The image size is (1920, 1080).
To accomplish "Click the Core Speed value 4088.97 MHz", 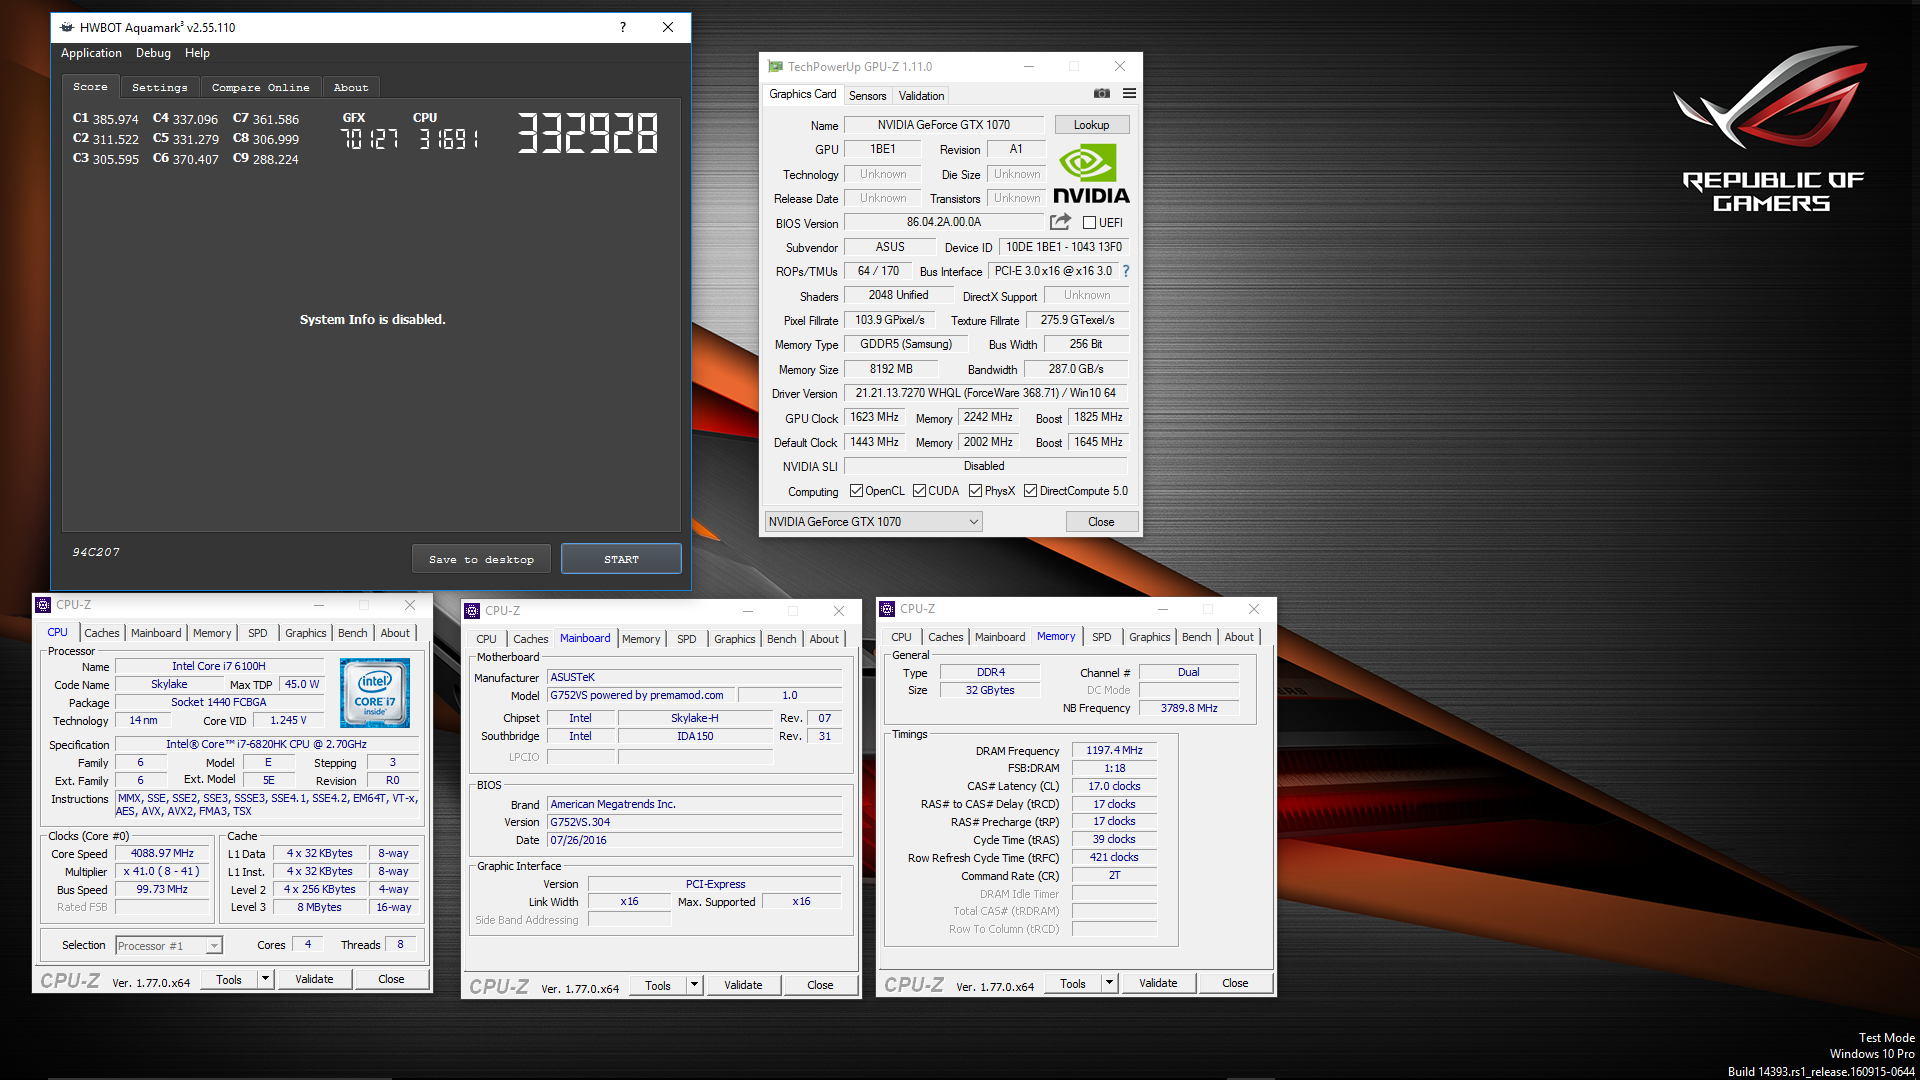I will [x=163, y=854].
